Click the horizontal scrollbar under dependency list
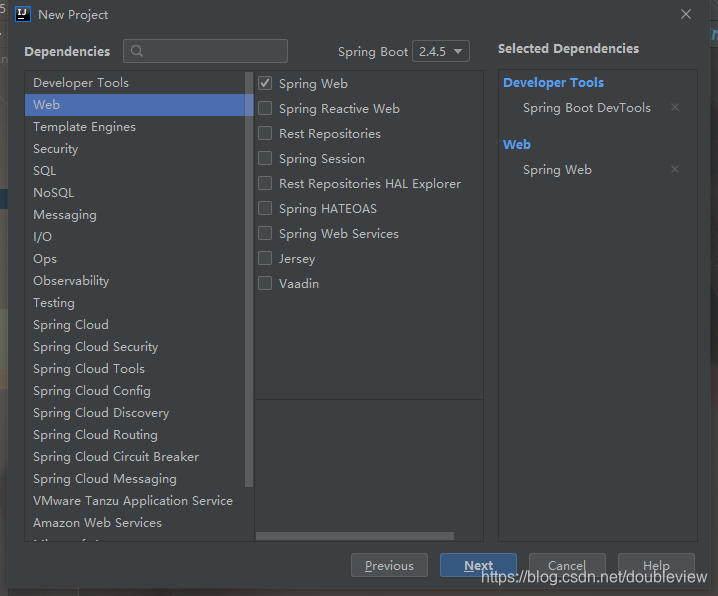This screenshot has height=596, width=718. [355, 536]
